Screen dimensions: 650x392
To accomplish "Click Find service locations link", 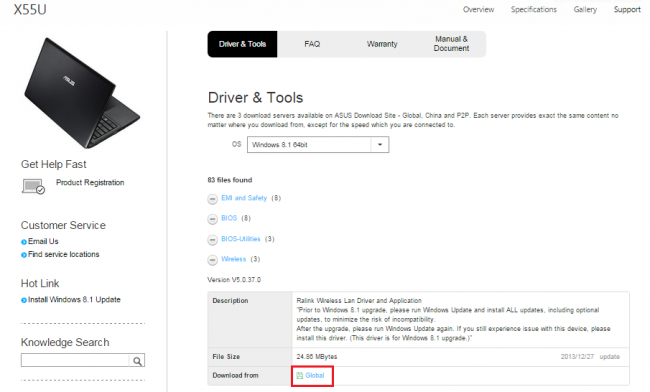I will pos(63,254).
